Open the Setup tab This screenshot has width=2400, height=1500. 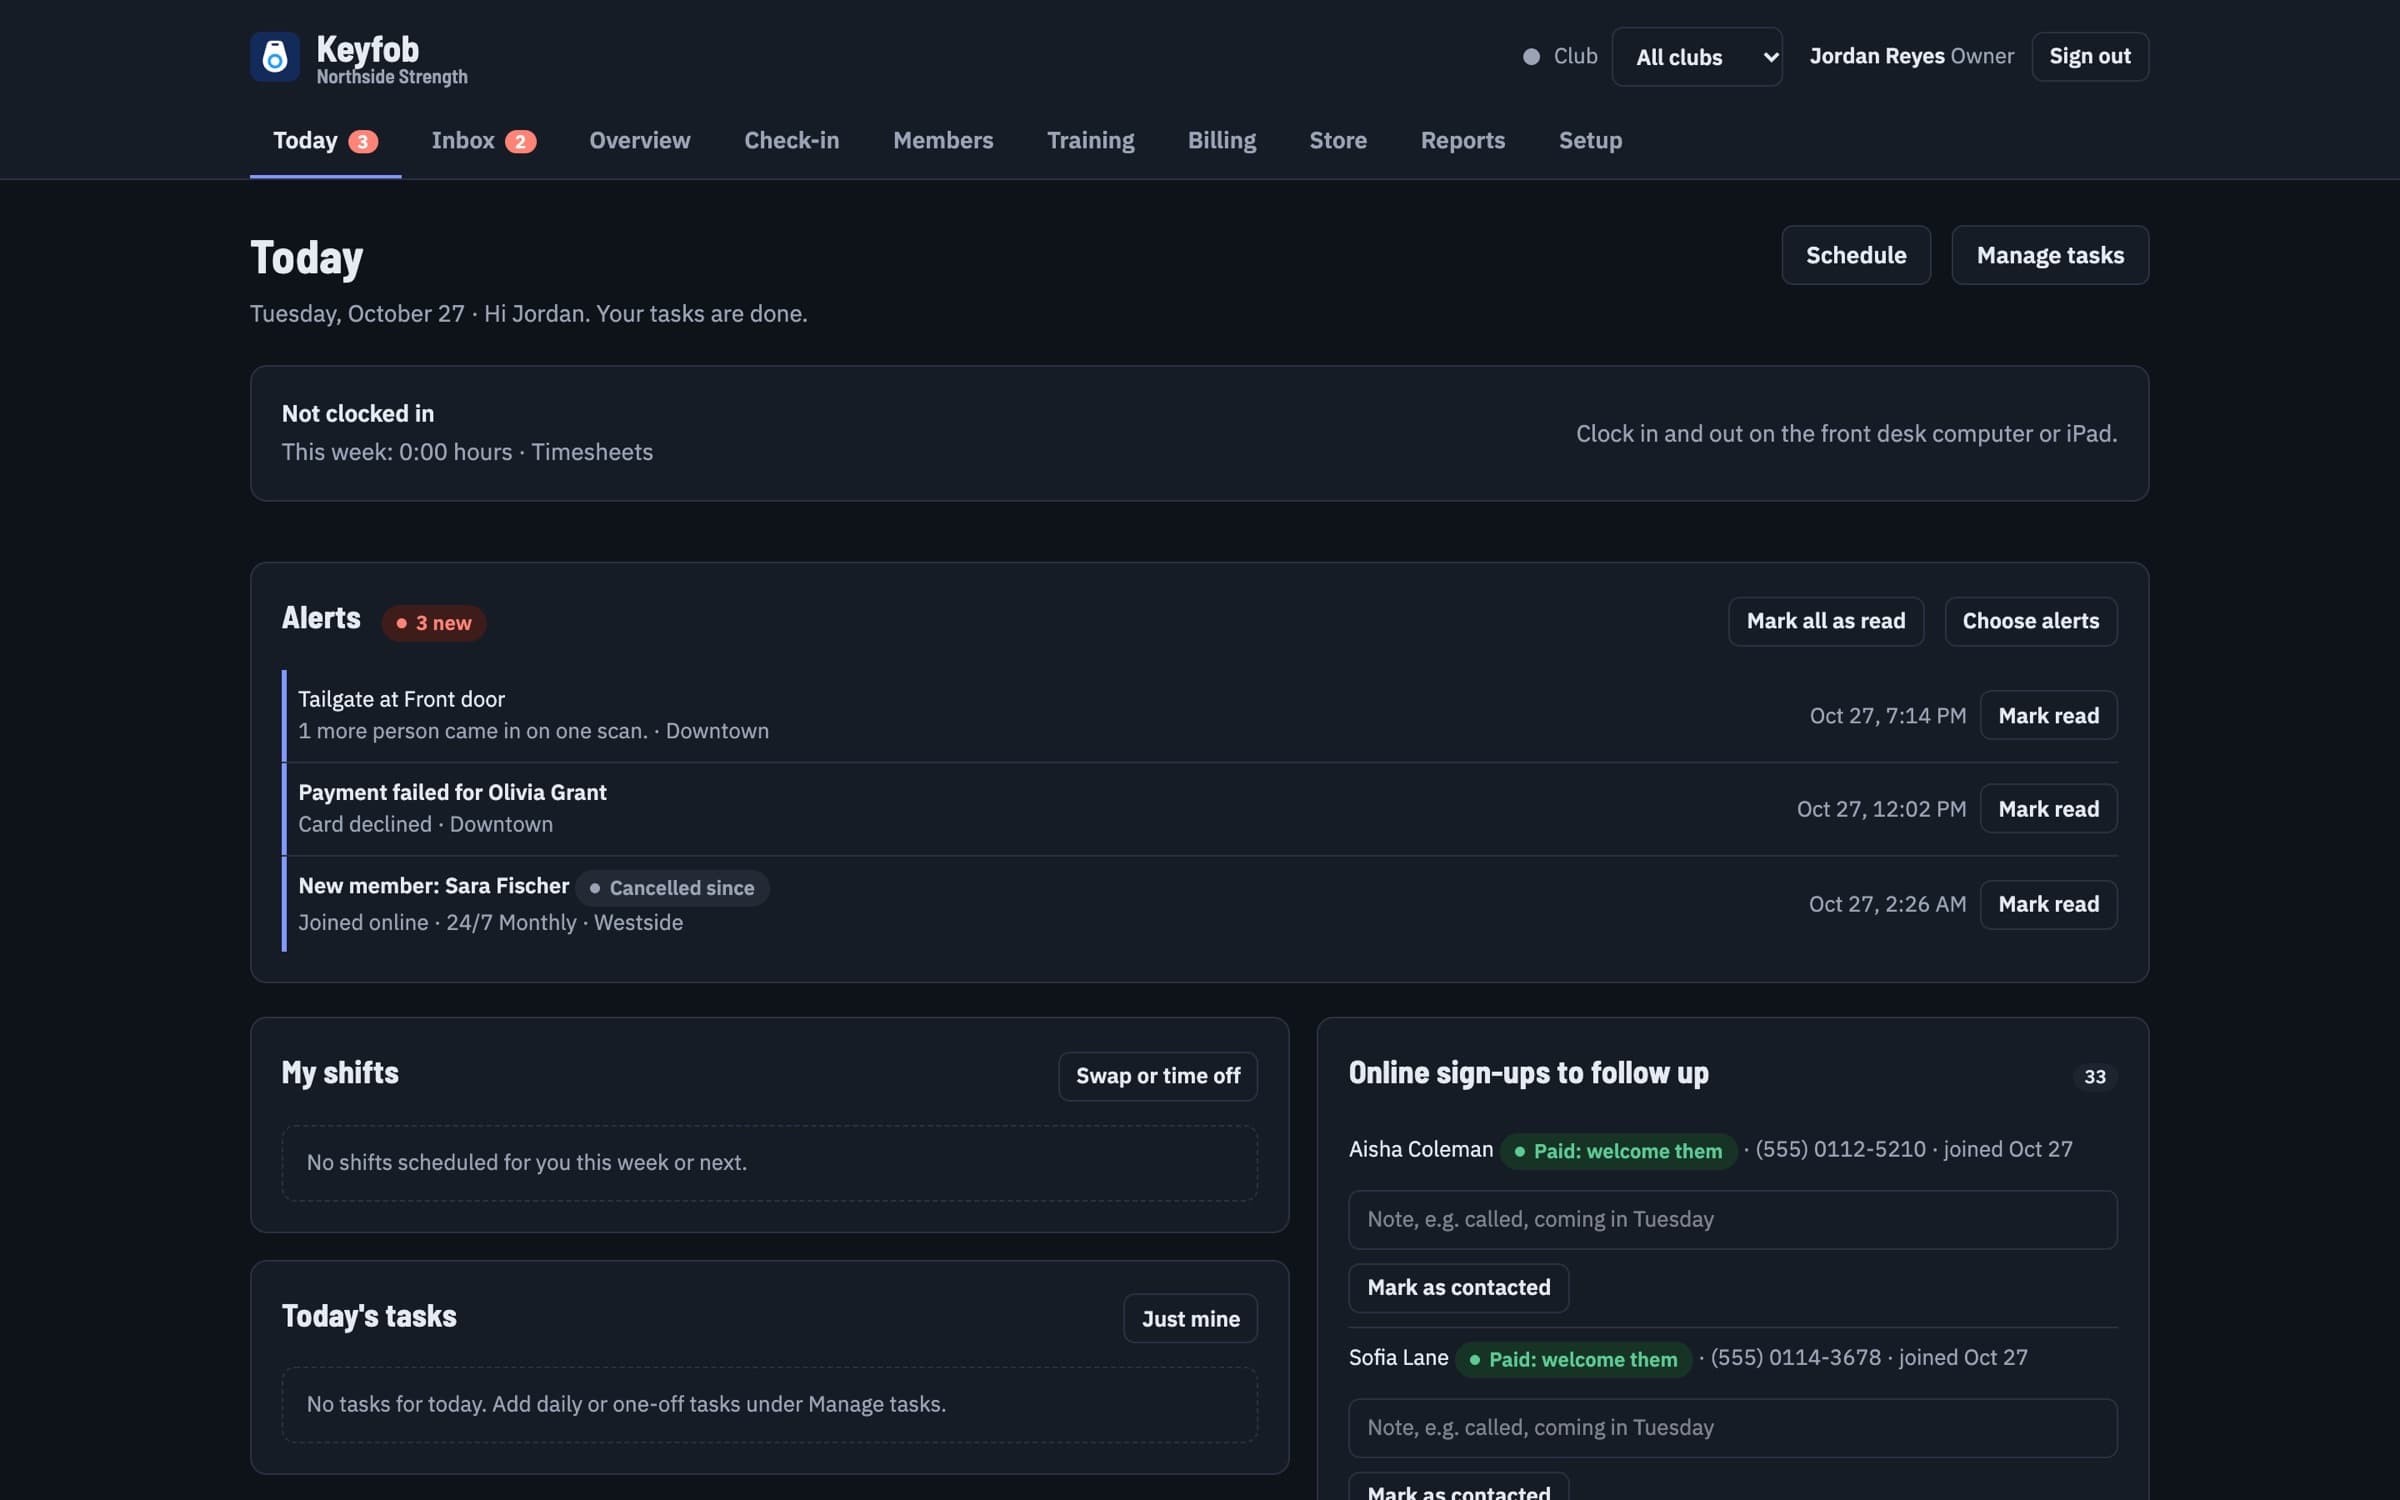(1590, 140)
